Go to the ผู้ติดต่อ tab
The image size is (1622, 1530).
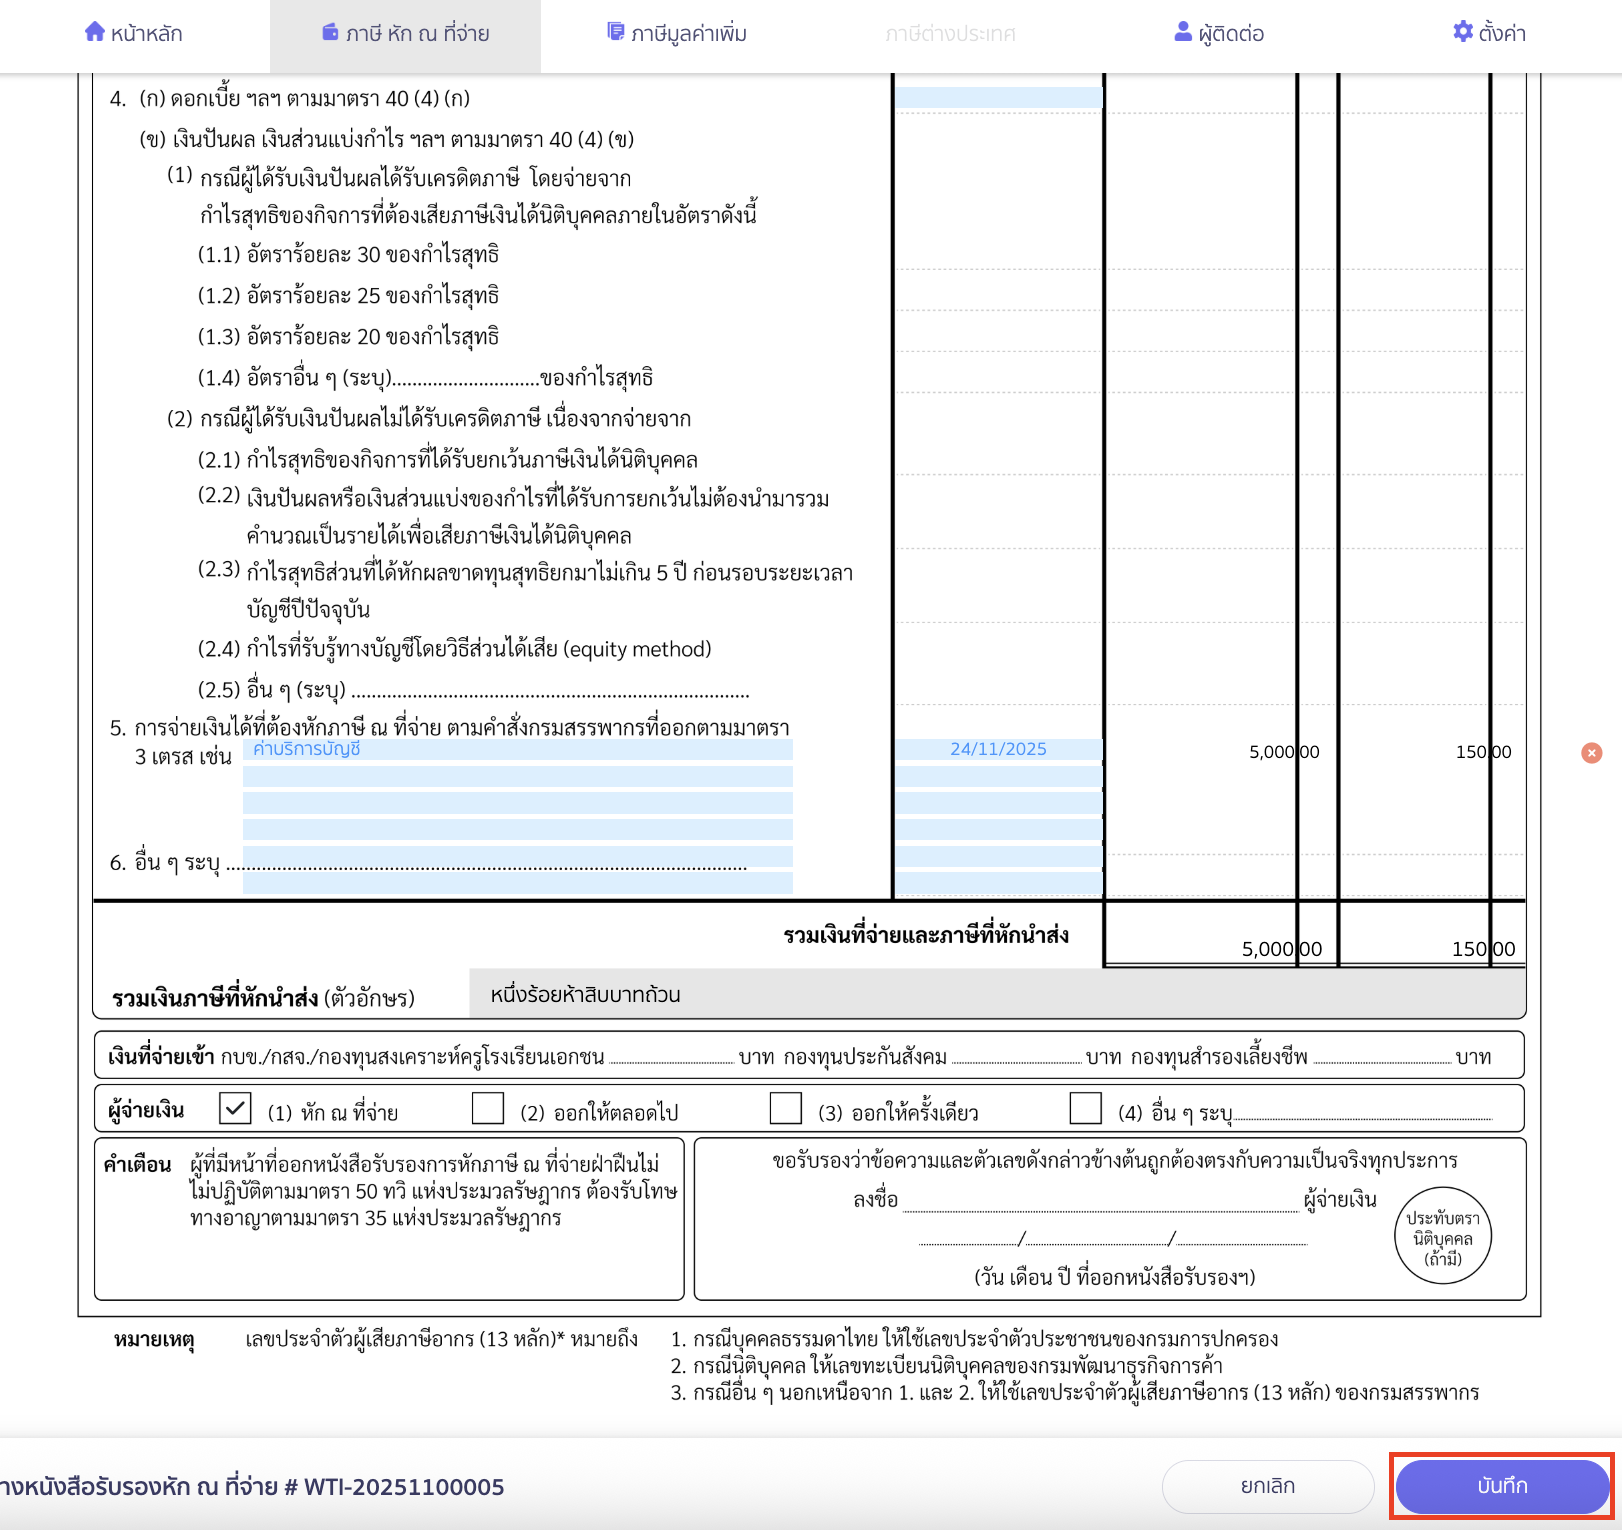pyautogui.click(x=1231, y=34)
